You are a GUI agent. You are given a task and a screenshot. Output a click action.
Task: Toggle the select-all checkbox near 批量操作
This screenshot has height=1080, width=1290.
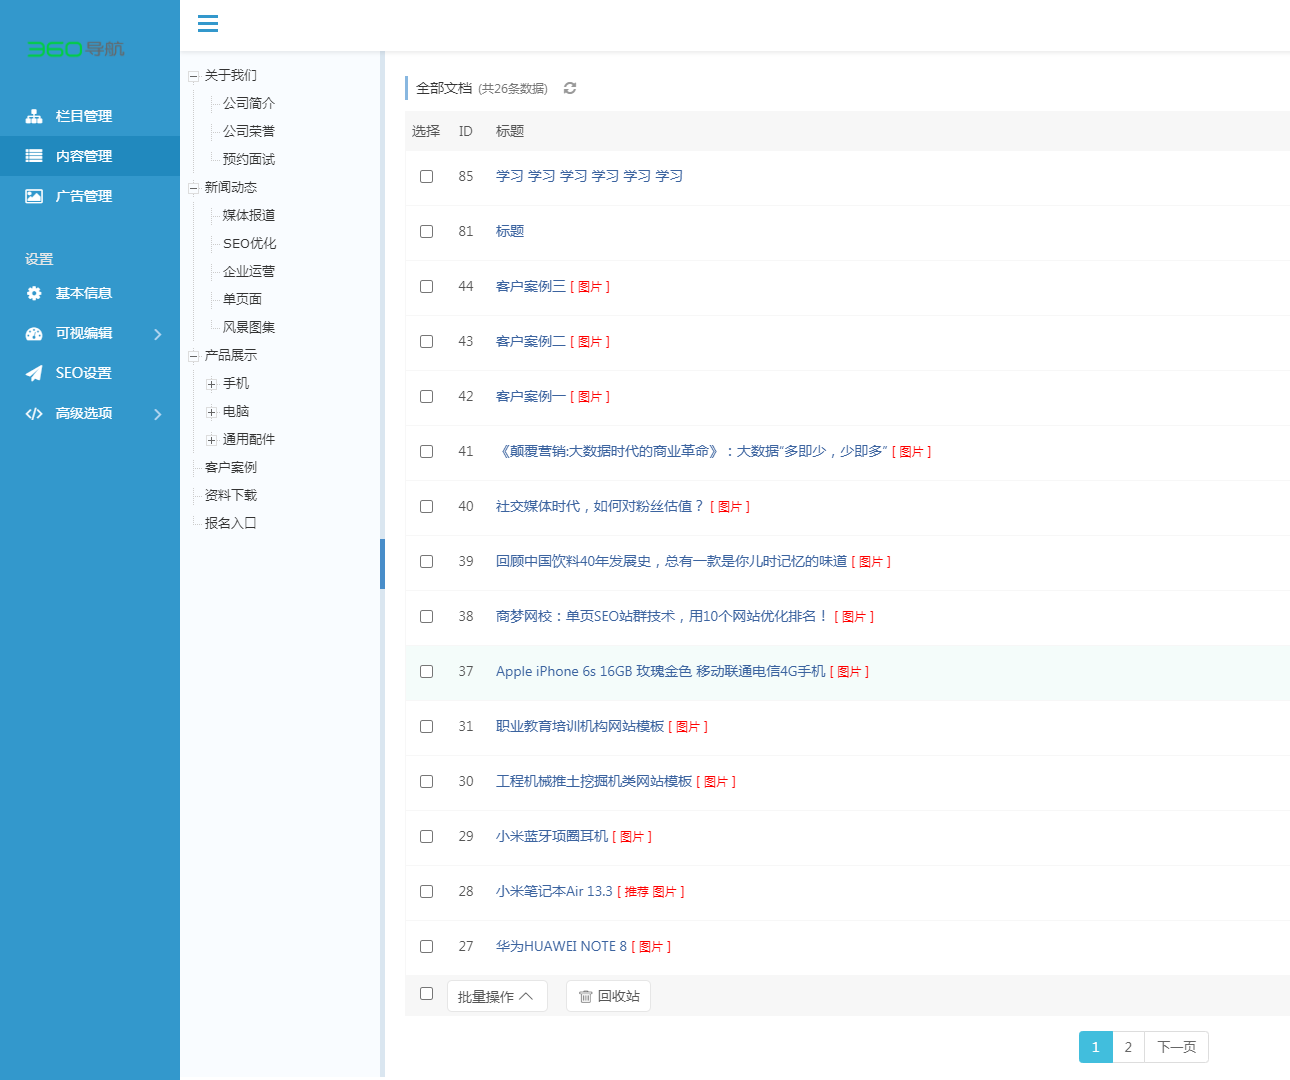pos(426,993)
